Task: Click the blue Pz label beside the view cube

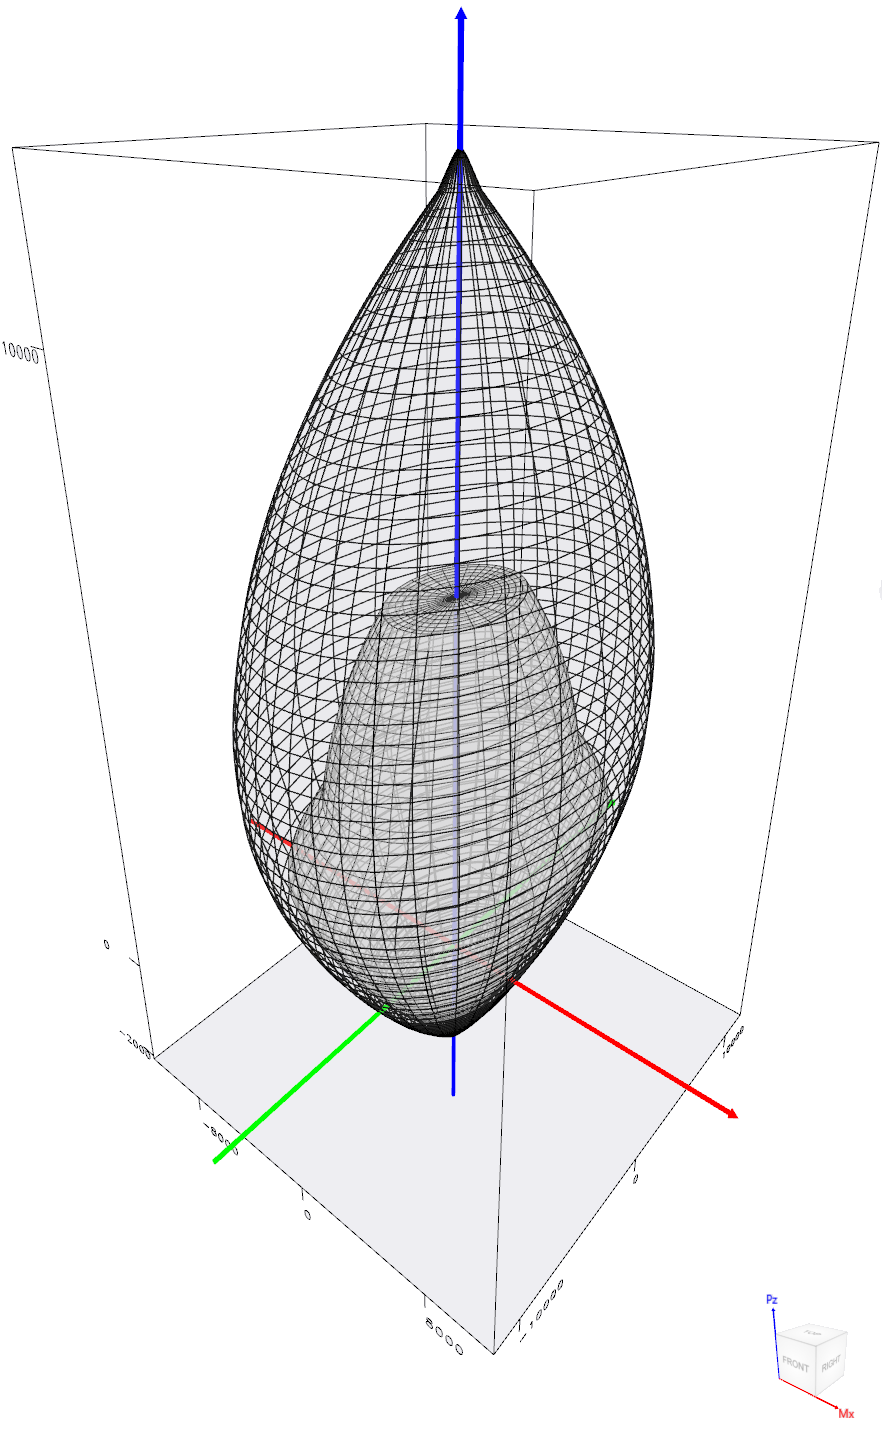Action: 771,1299
